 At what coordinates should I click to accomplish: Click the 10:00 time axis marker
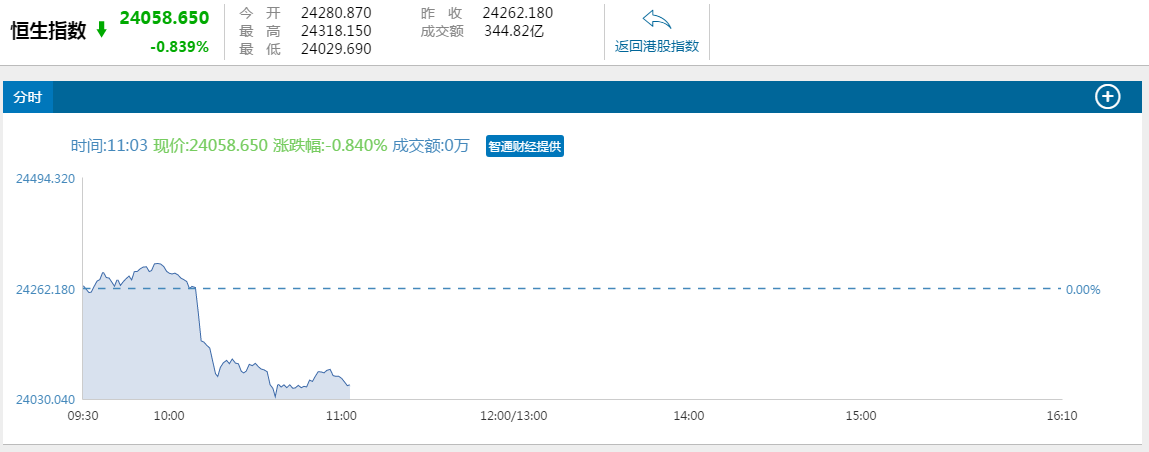[169, 415]
